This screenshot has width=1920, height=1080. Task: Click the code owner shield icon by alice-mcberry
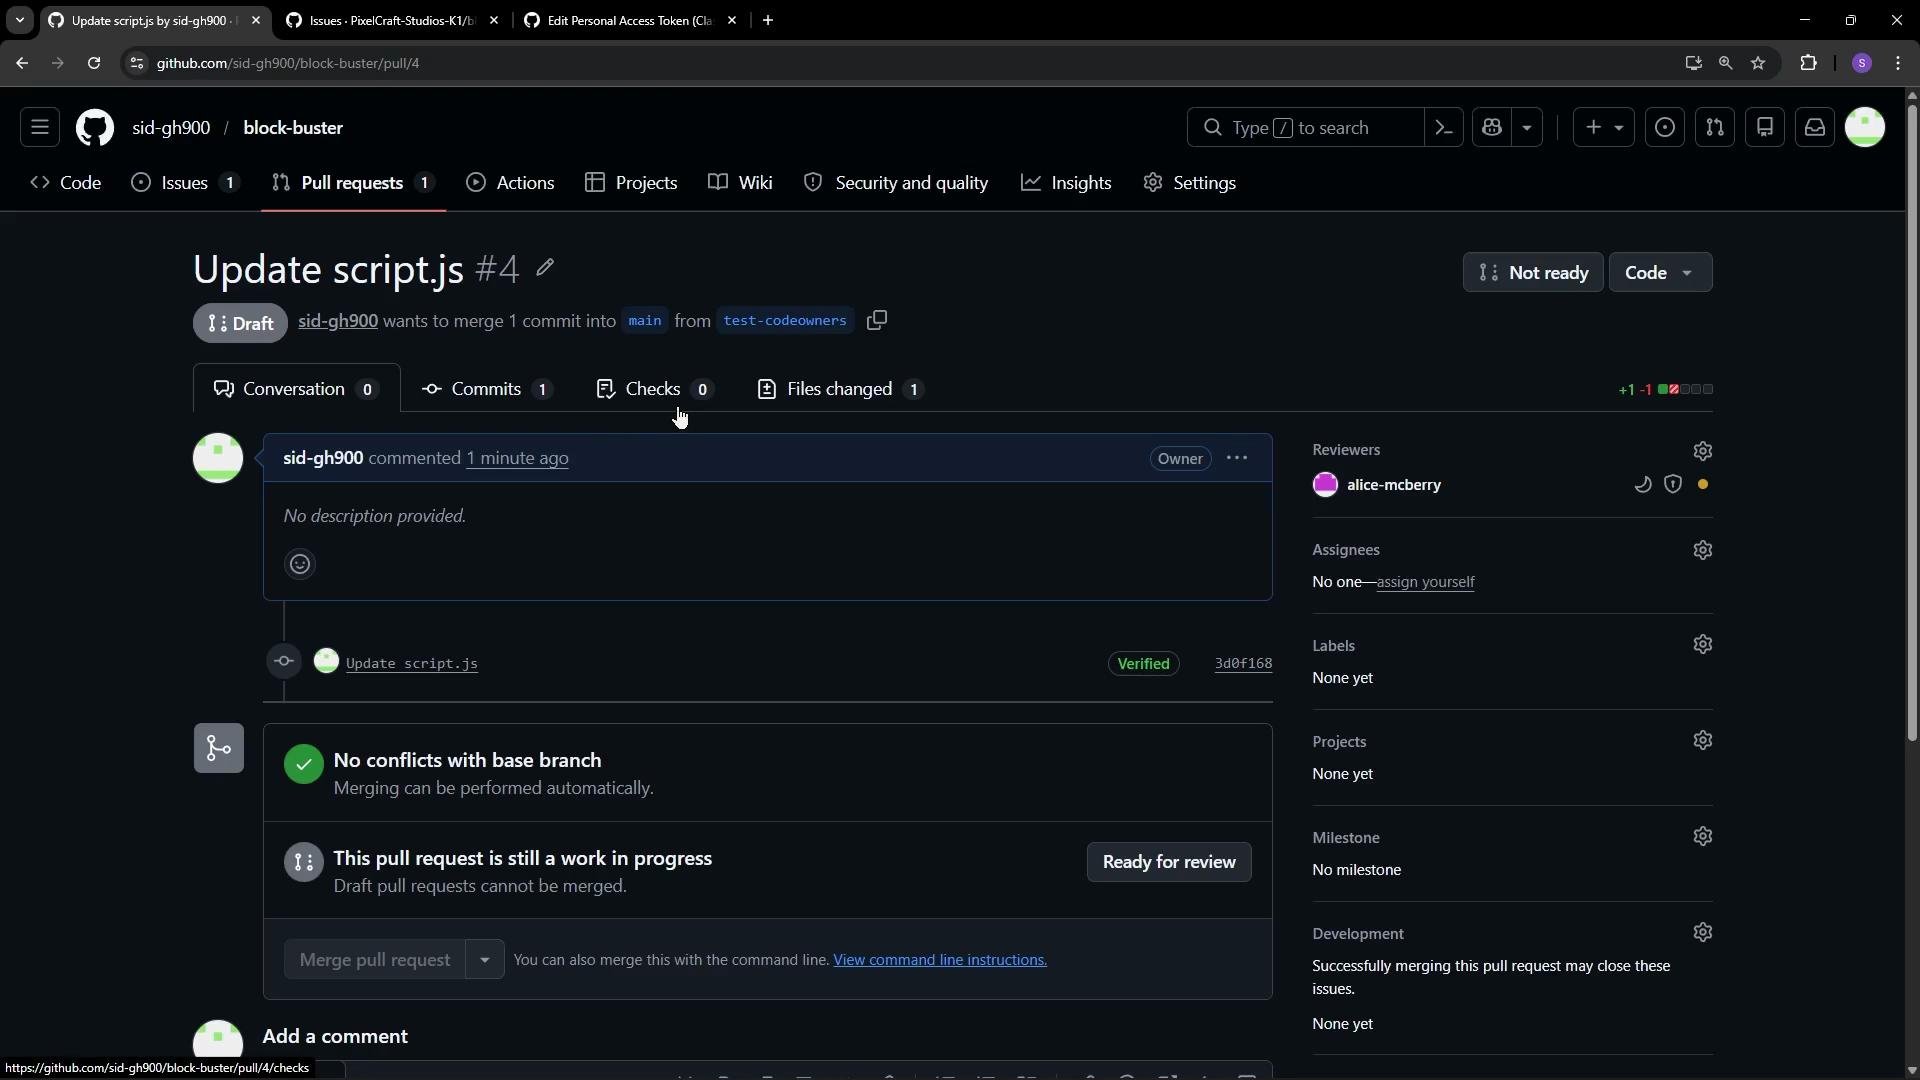pos(1673,485)
